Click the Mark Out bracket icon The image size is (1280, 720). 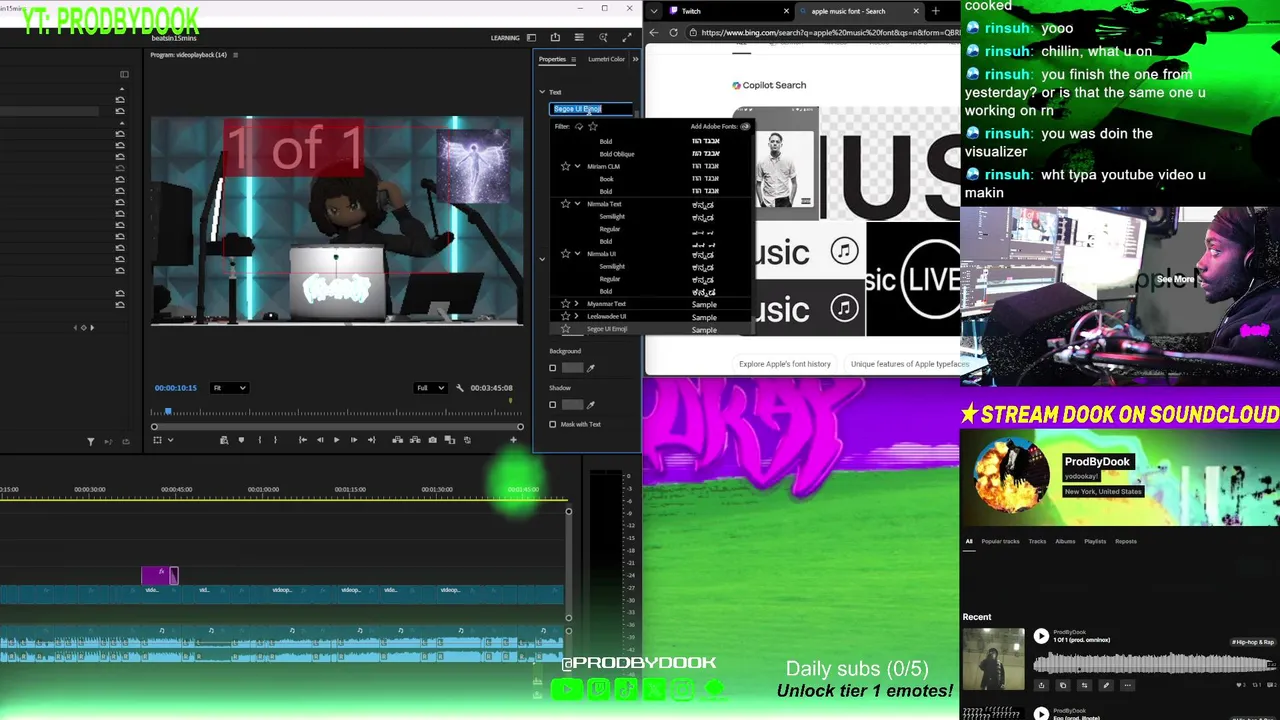(276, 440)
